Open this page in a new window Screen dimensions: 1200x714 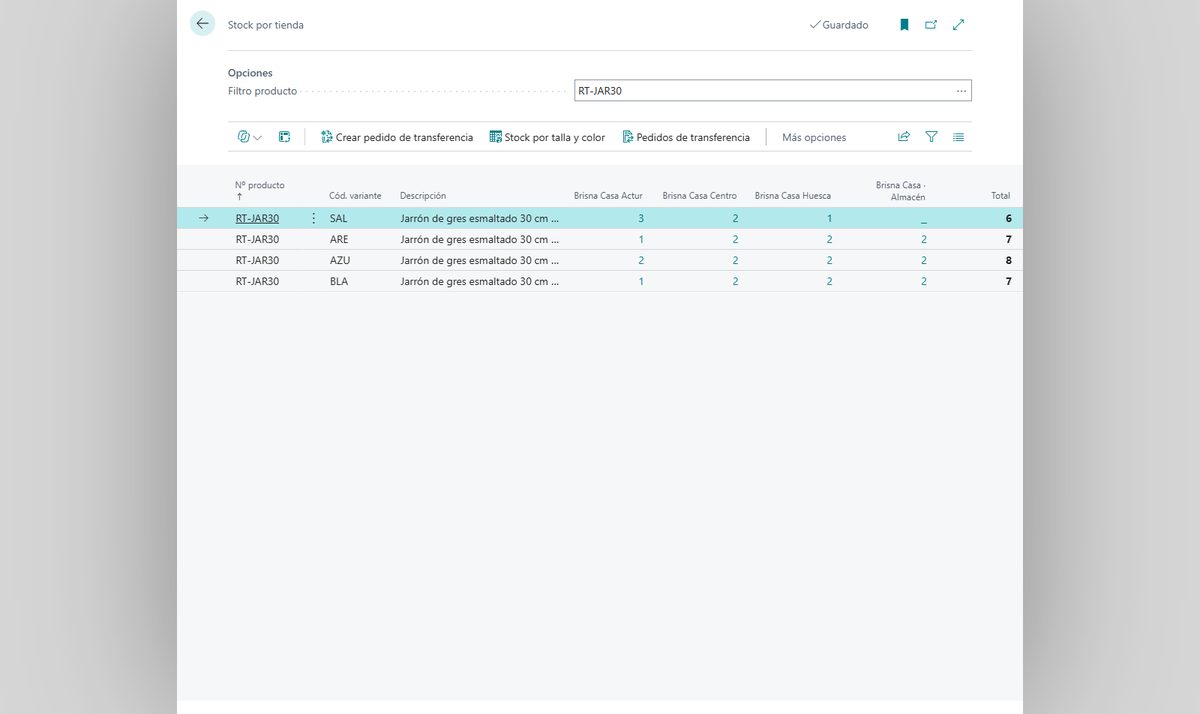pos(931,25)
